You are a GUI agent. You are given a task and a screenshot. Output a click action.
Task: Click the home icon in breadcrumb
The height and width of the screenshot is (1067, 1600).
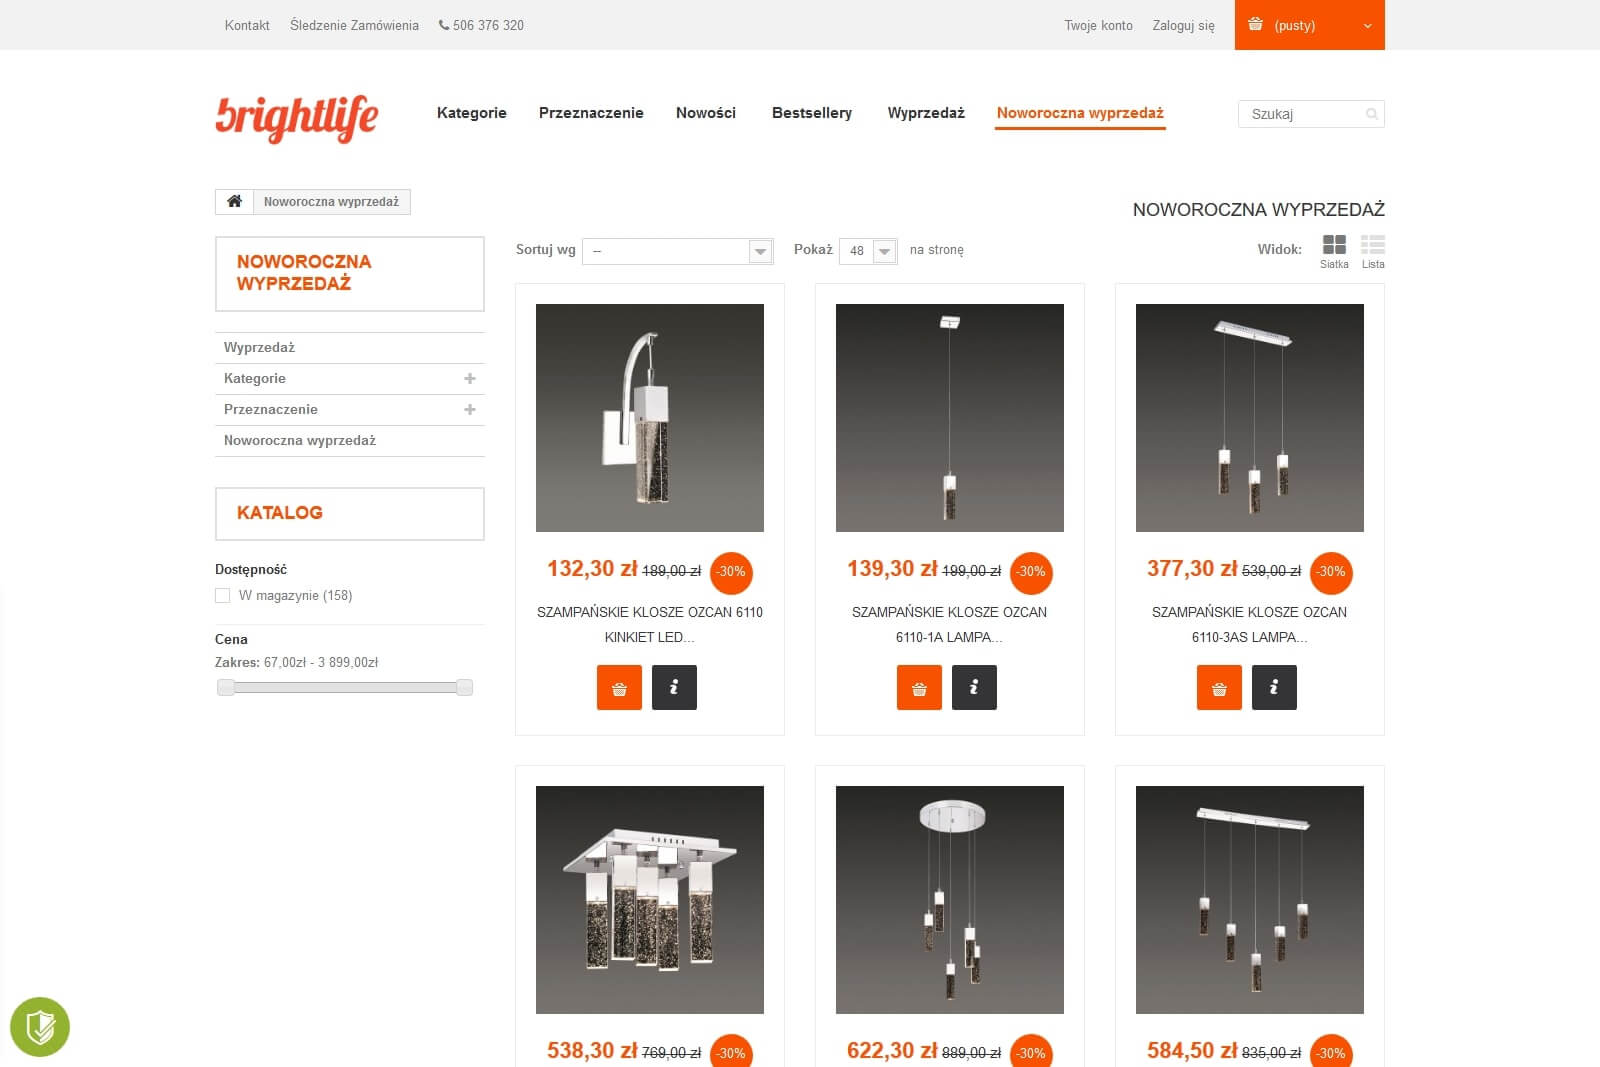click(234, 201)
